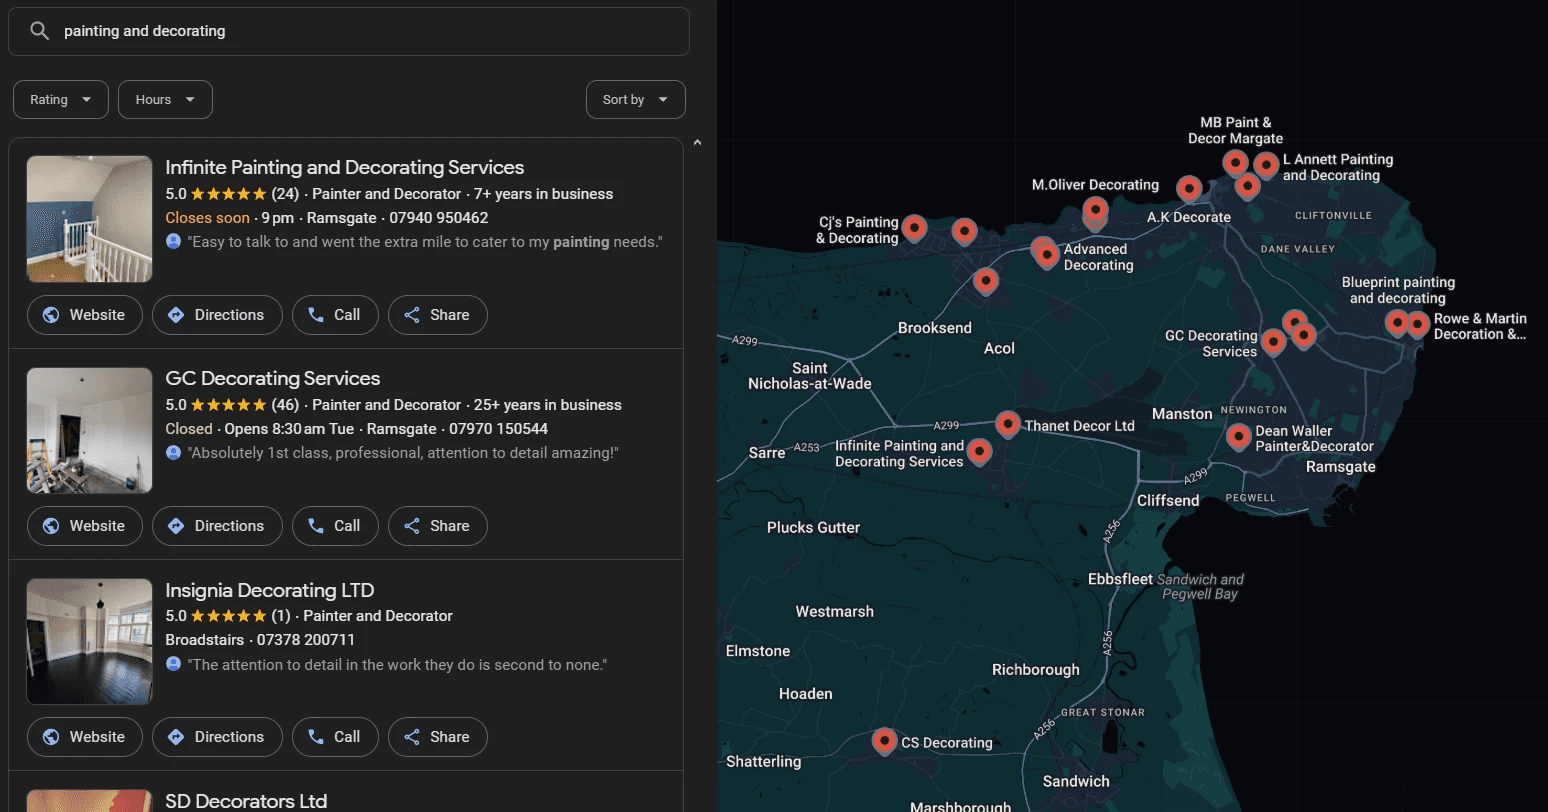This screenshot has width=1548, height=812.
Task: Click "The attention to detail" review snippet
Action: pyautogui.click(x=397, y=664)
